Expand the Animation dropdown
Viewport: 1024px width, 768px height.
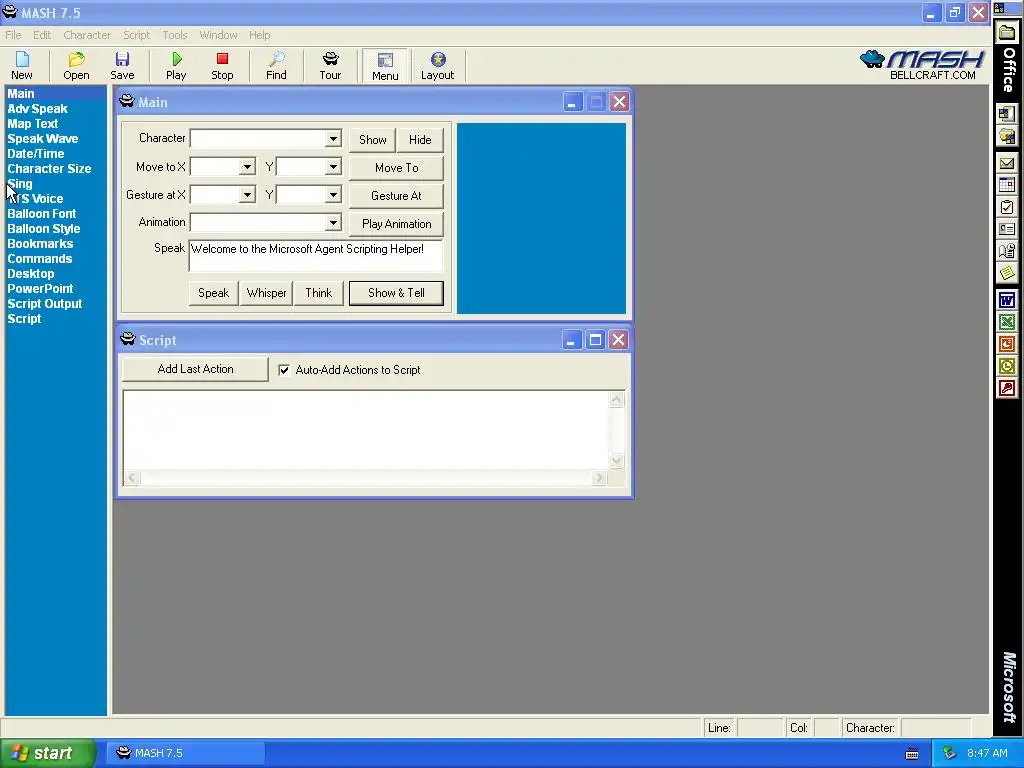point(333,223)
